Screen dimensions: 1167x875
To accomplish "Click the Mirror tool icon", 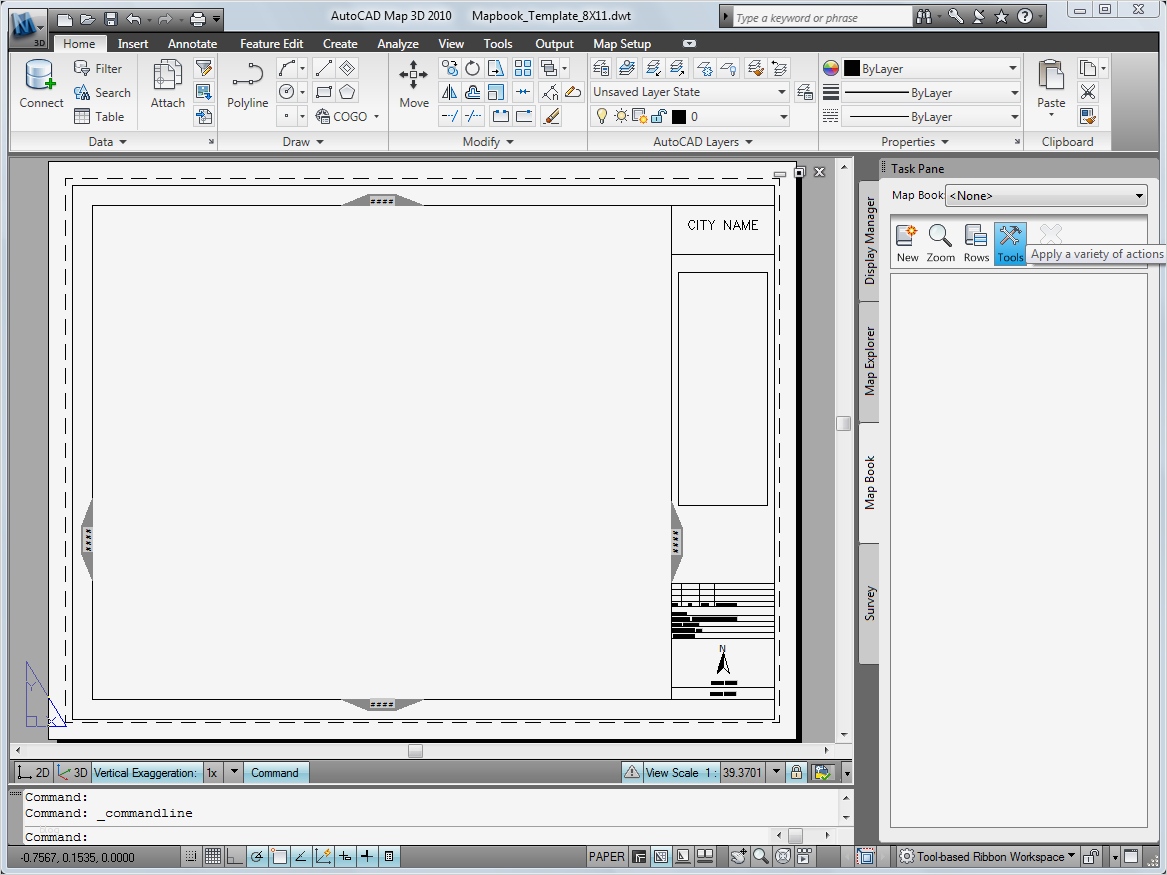I will [x=450, y=92].
